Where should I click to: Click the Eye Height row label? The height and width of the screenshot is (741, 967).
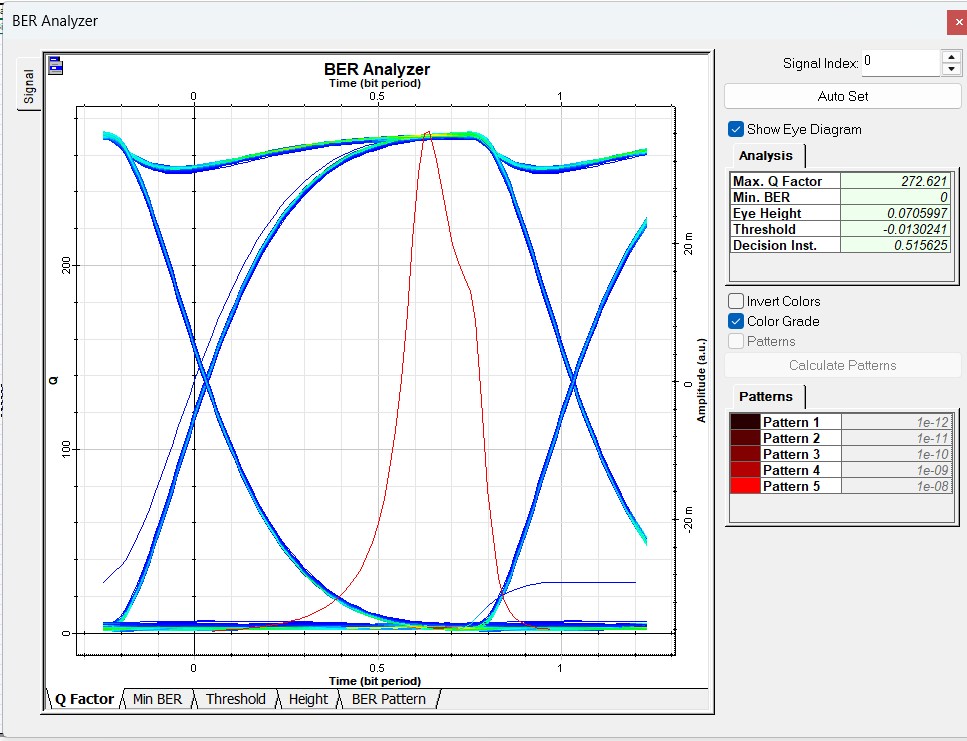point(785,213)
